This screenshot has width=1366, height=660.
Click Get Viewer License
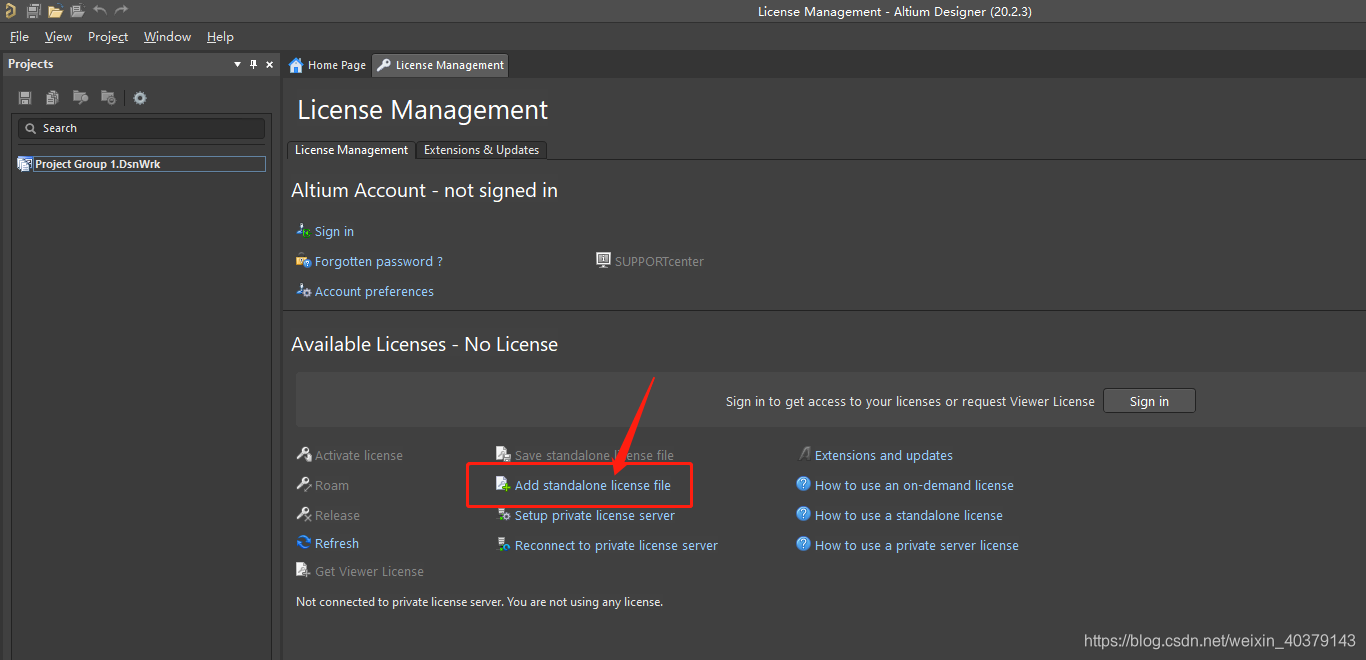point(369,571)
